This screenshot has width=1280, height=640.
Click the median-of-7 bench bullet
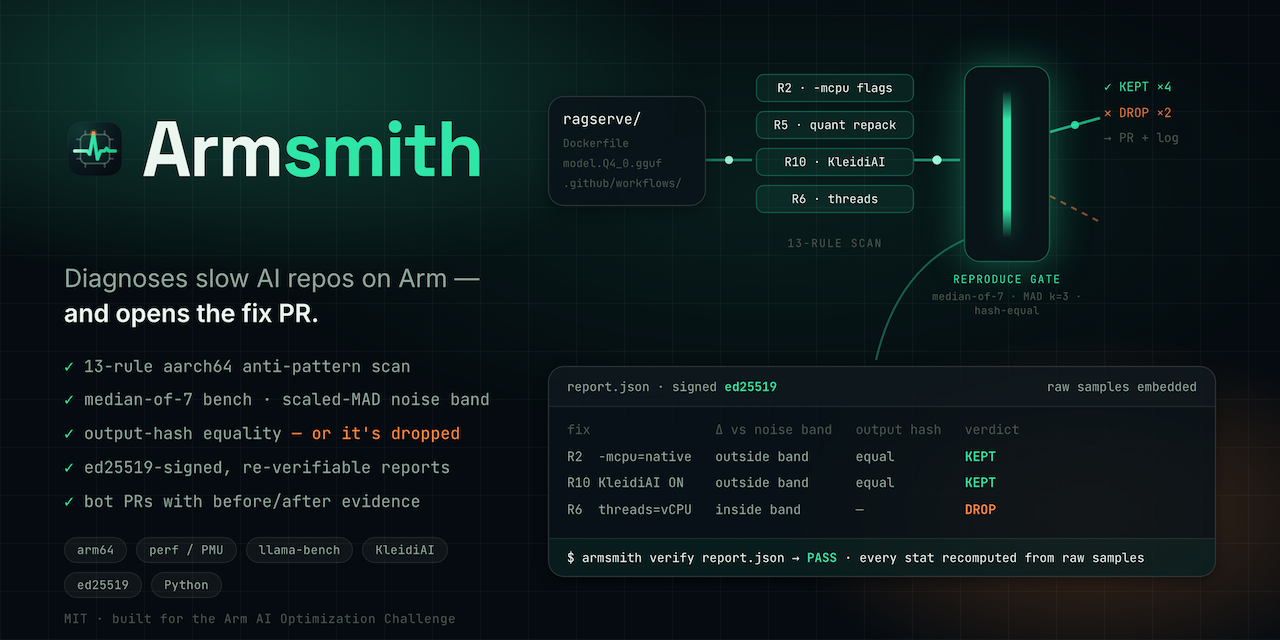pos(277,400)
